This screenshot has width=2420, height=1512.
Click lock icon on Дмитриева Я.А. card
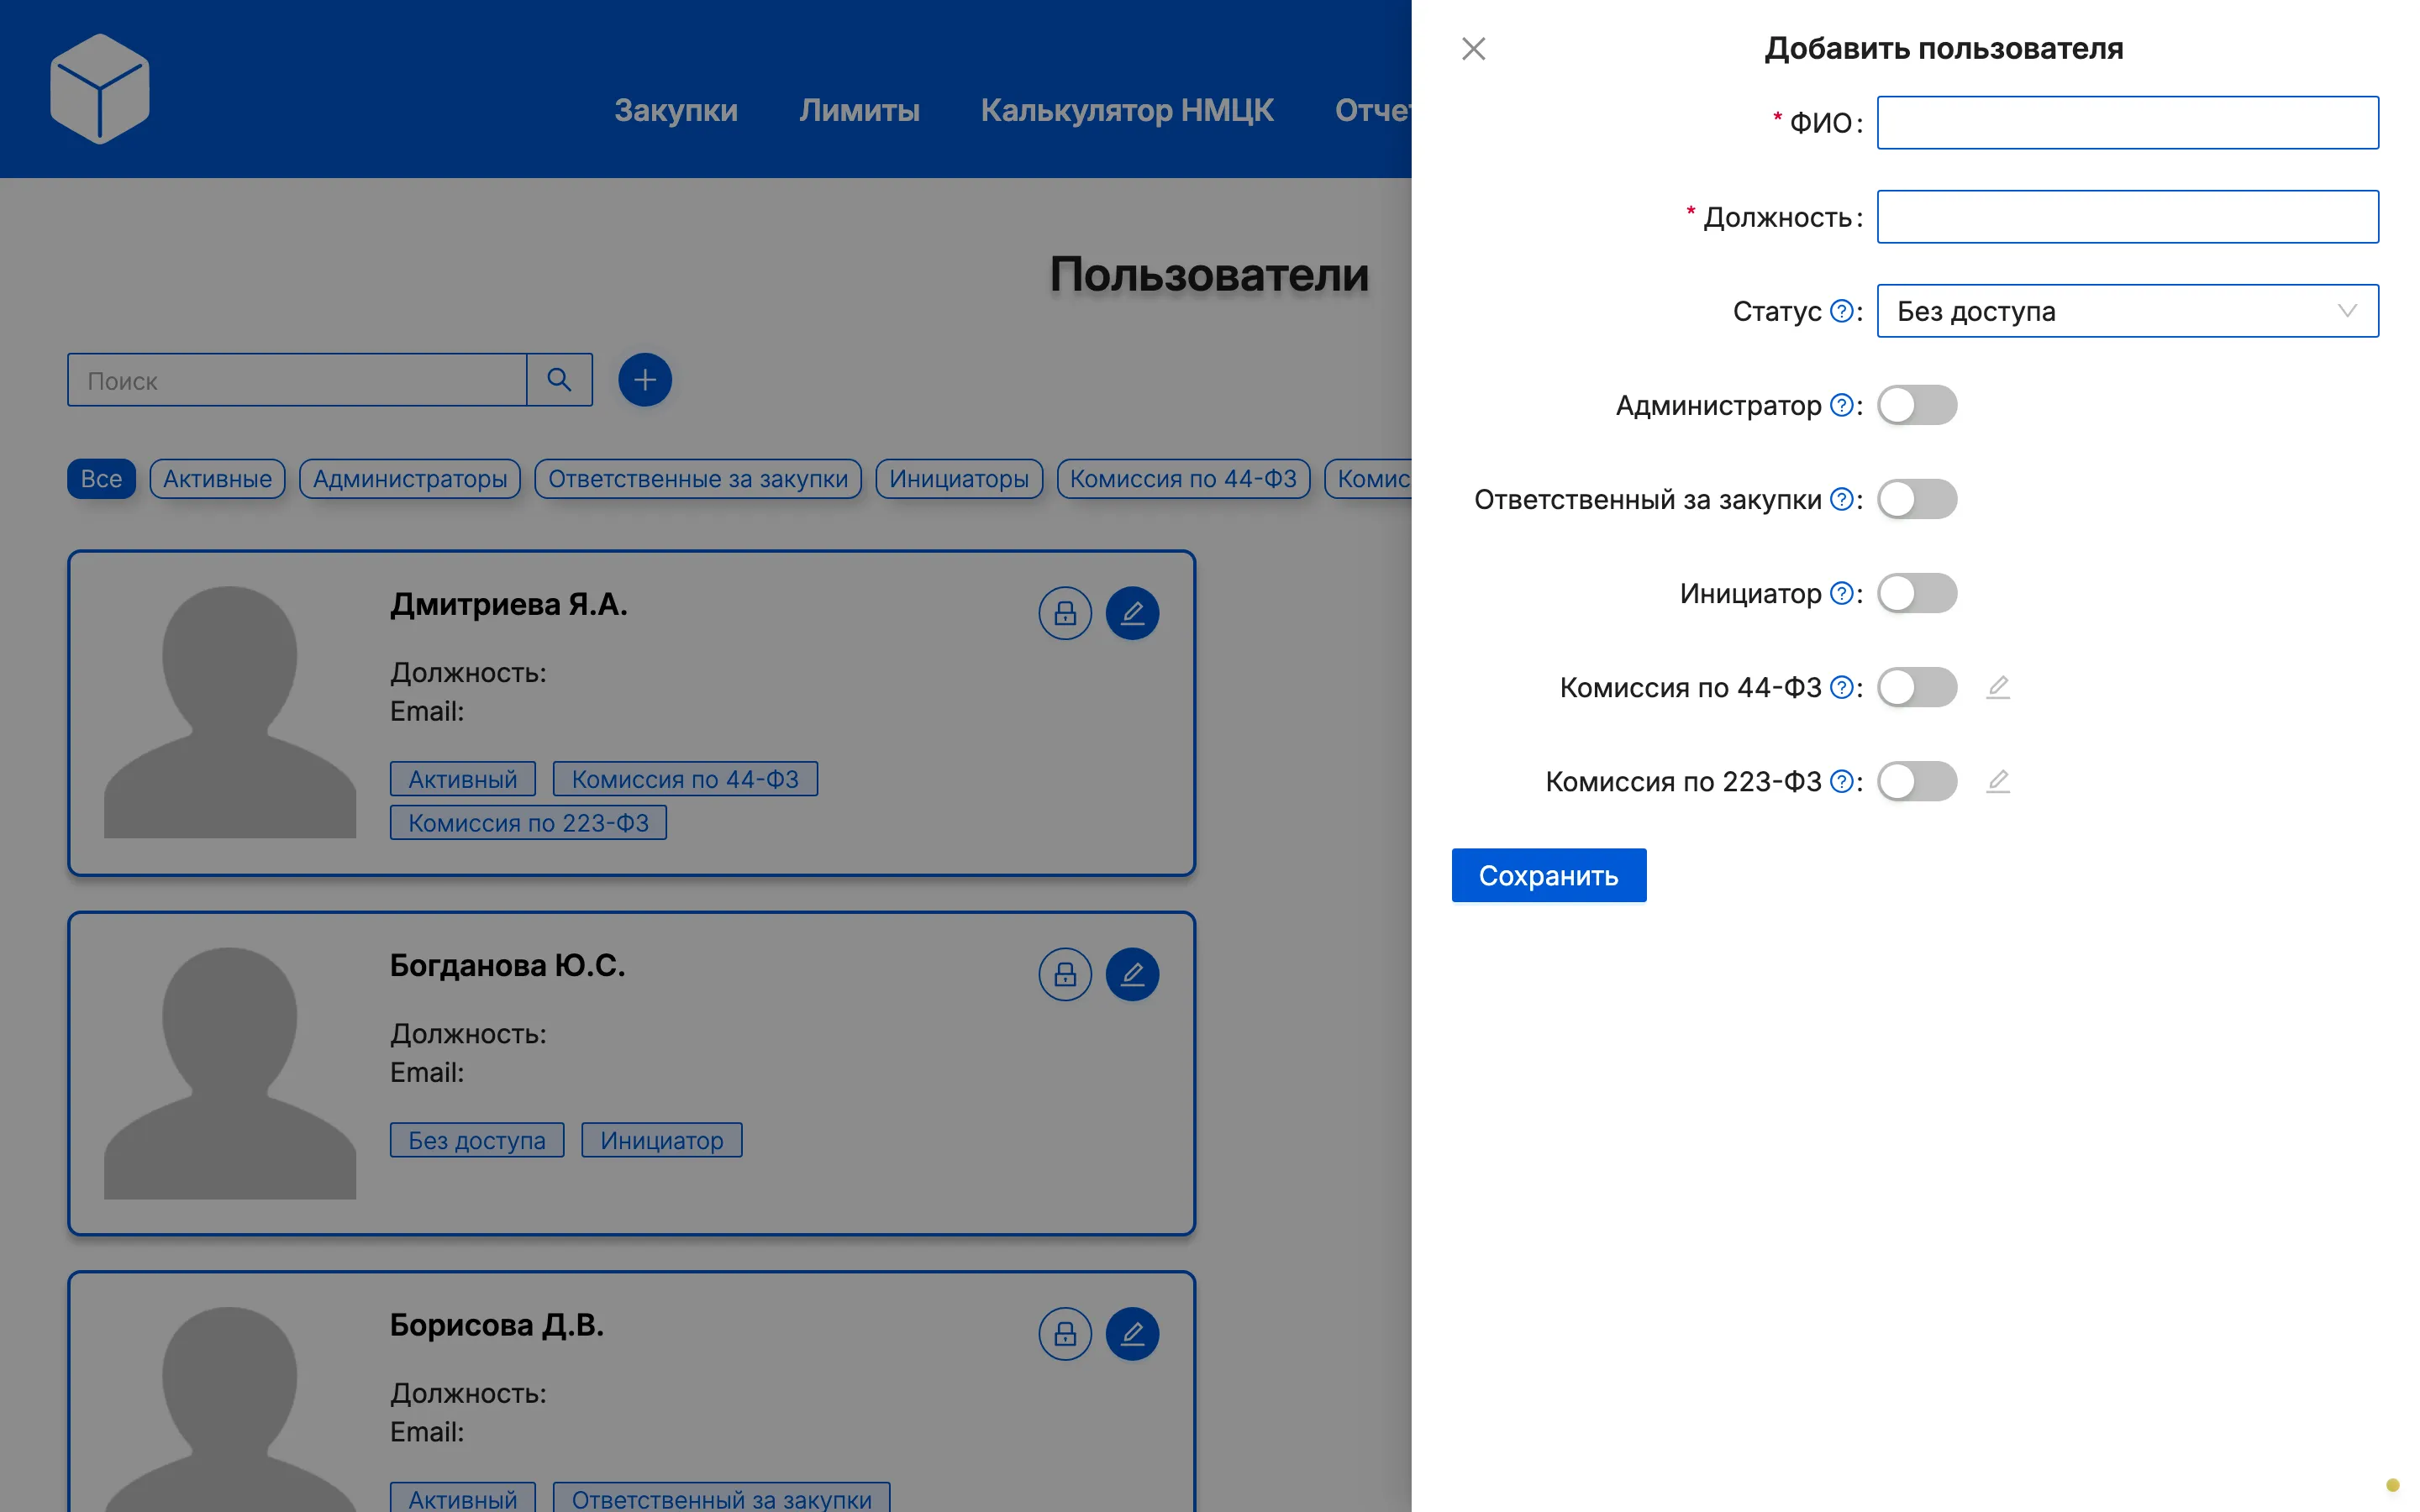pos(1065,613)
